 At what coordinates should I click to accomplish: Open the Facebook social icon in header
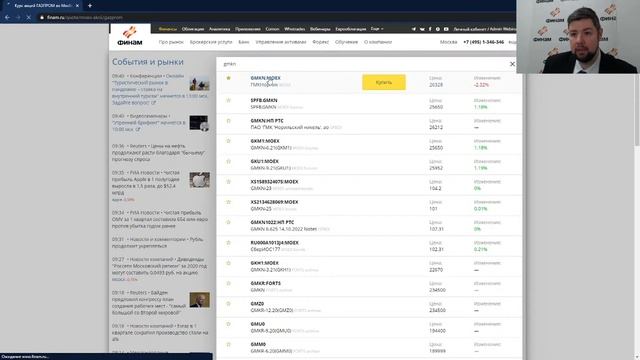[430, 29]
